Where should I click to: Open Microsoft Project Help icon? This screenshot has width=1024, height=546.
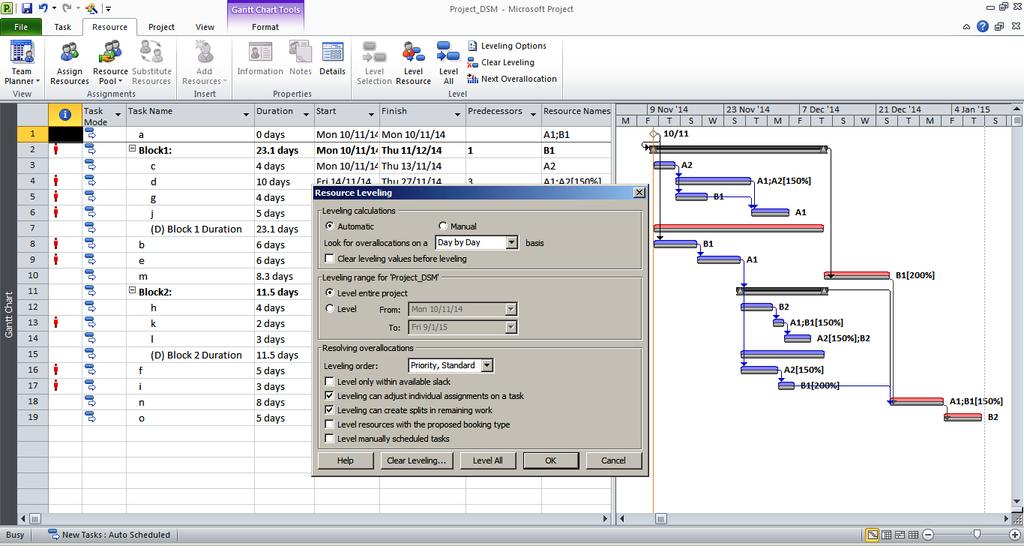(x=982, y=27)
